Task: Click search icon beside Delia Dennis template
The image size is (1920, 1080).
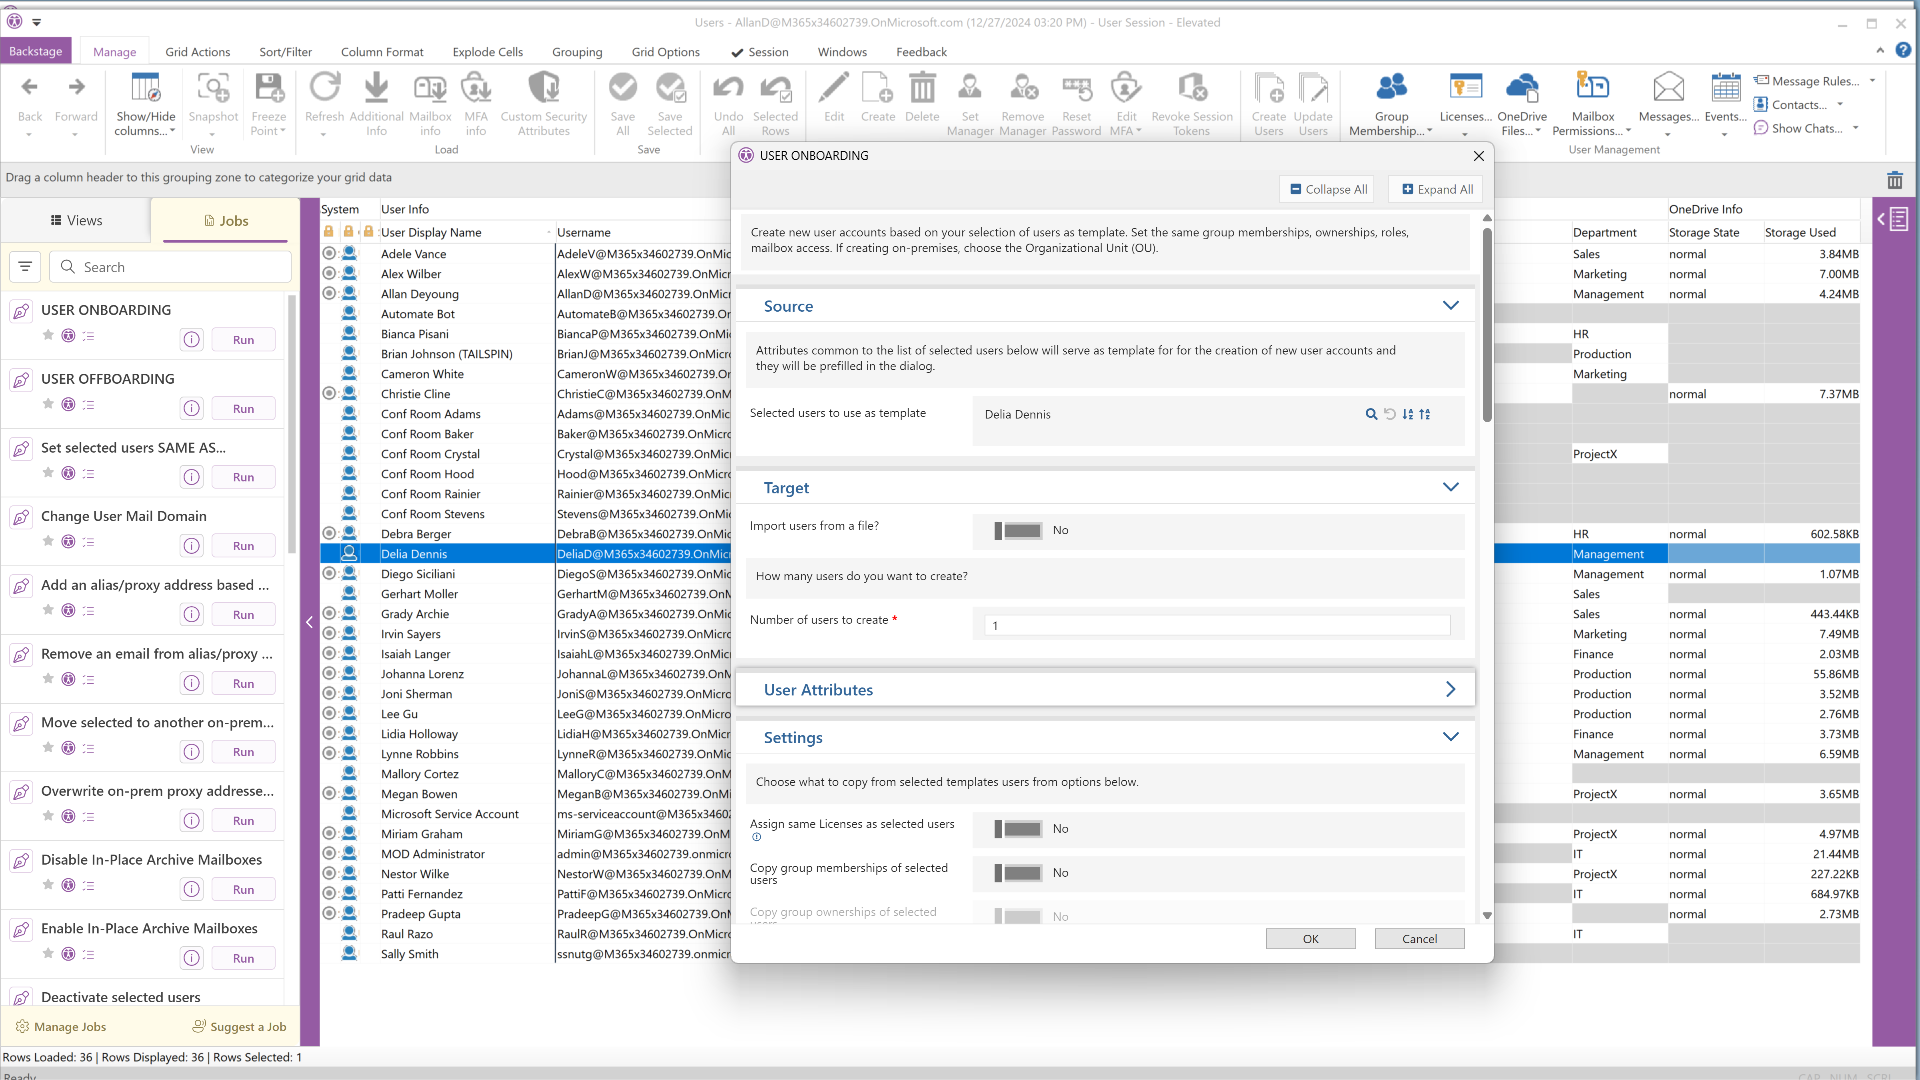Action: click(x=1371, y=414)
